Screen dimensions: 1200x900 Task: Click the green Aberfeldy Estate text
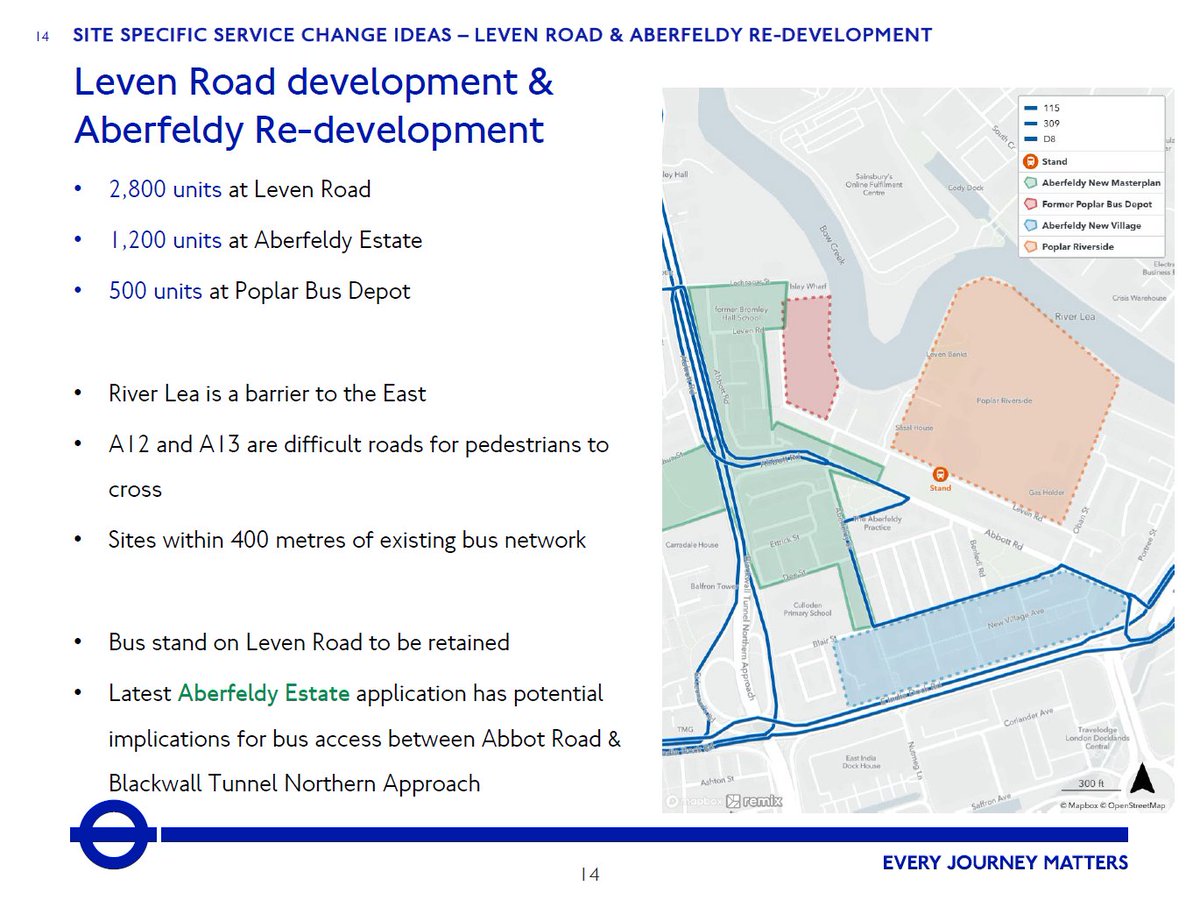coord(264,692)
